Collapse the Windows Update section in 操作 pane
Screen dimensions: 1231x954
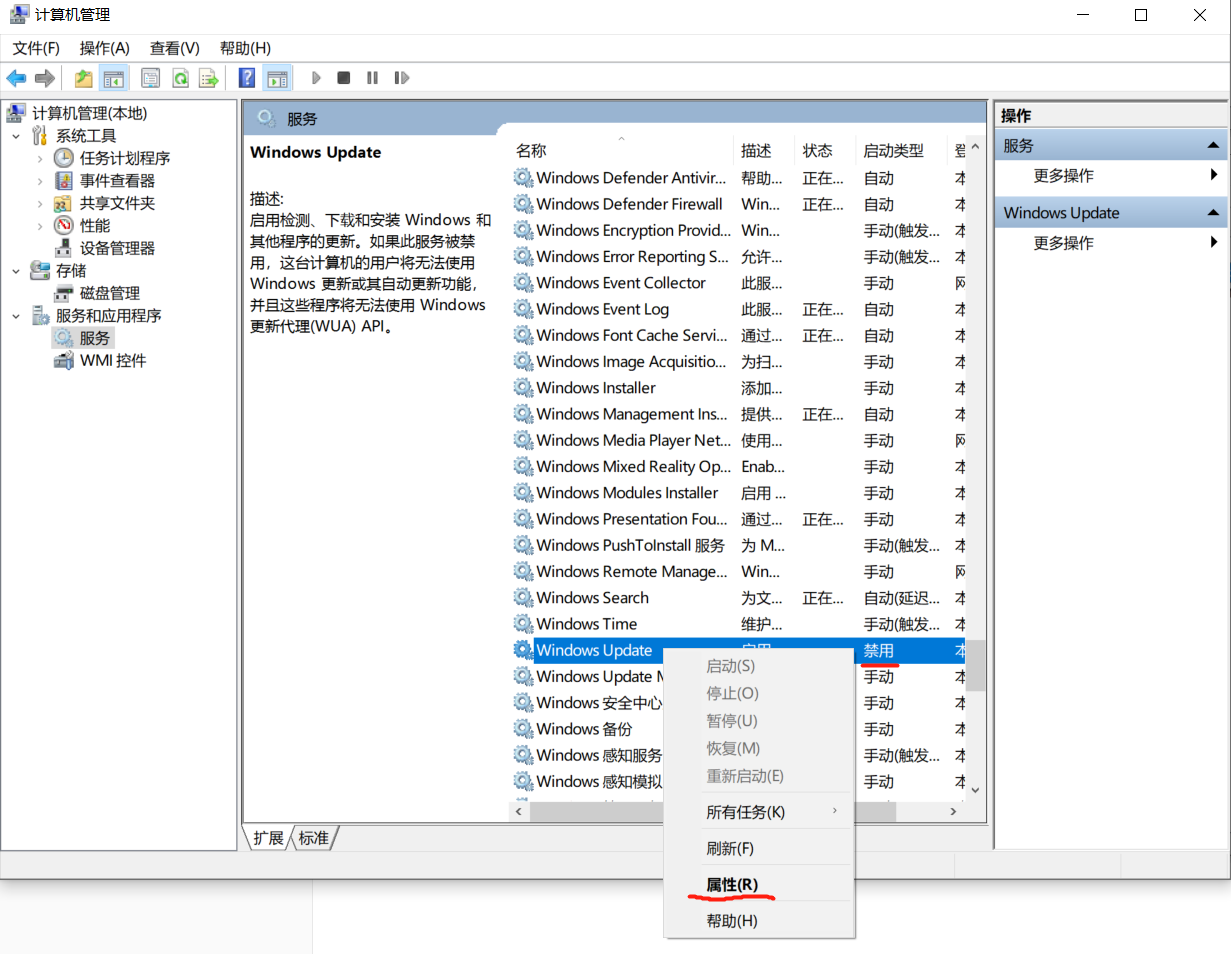[x=1213, y=213]
